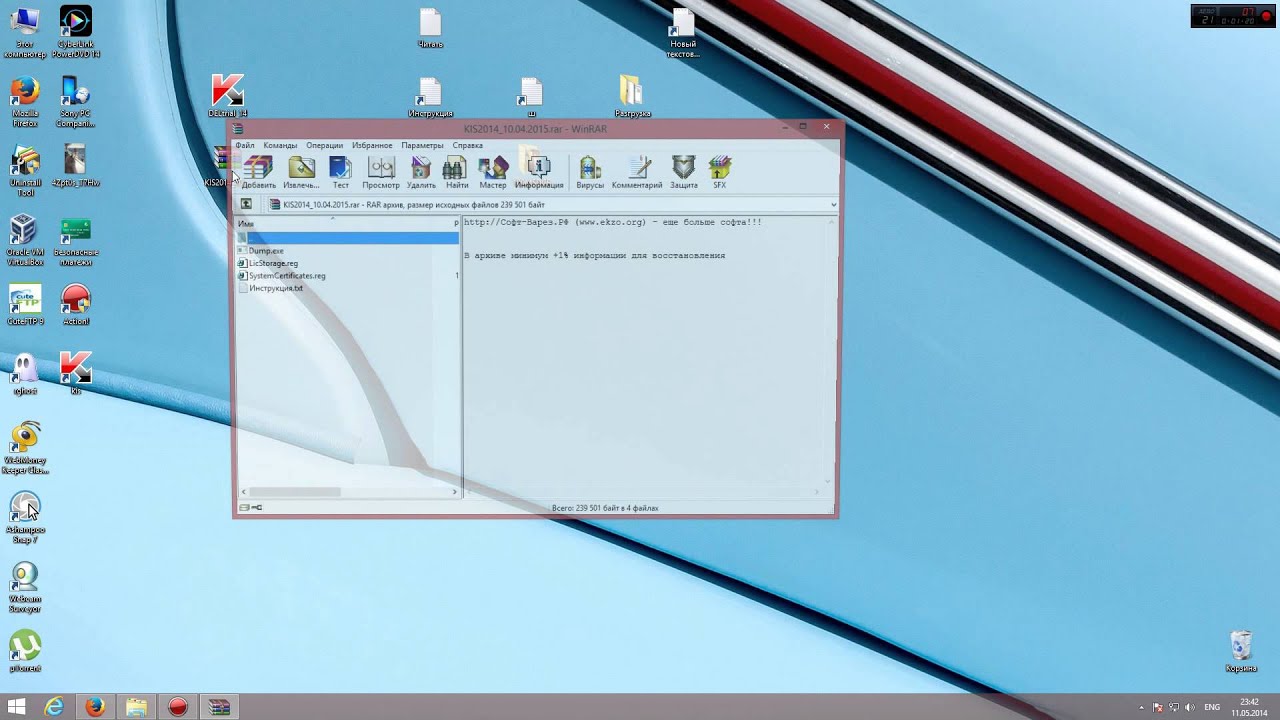1280x720 pixels.
Task: Select the Webcam Surveyor shortcut
Action: pos(25,587)
